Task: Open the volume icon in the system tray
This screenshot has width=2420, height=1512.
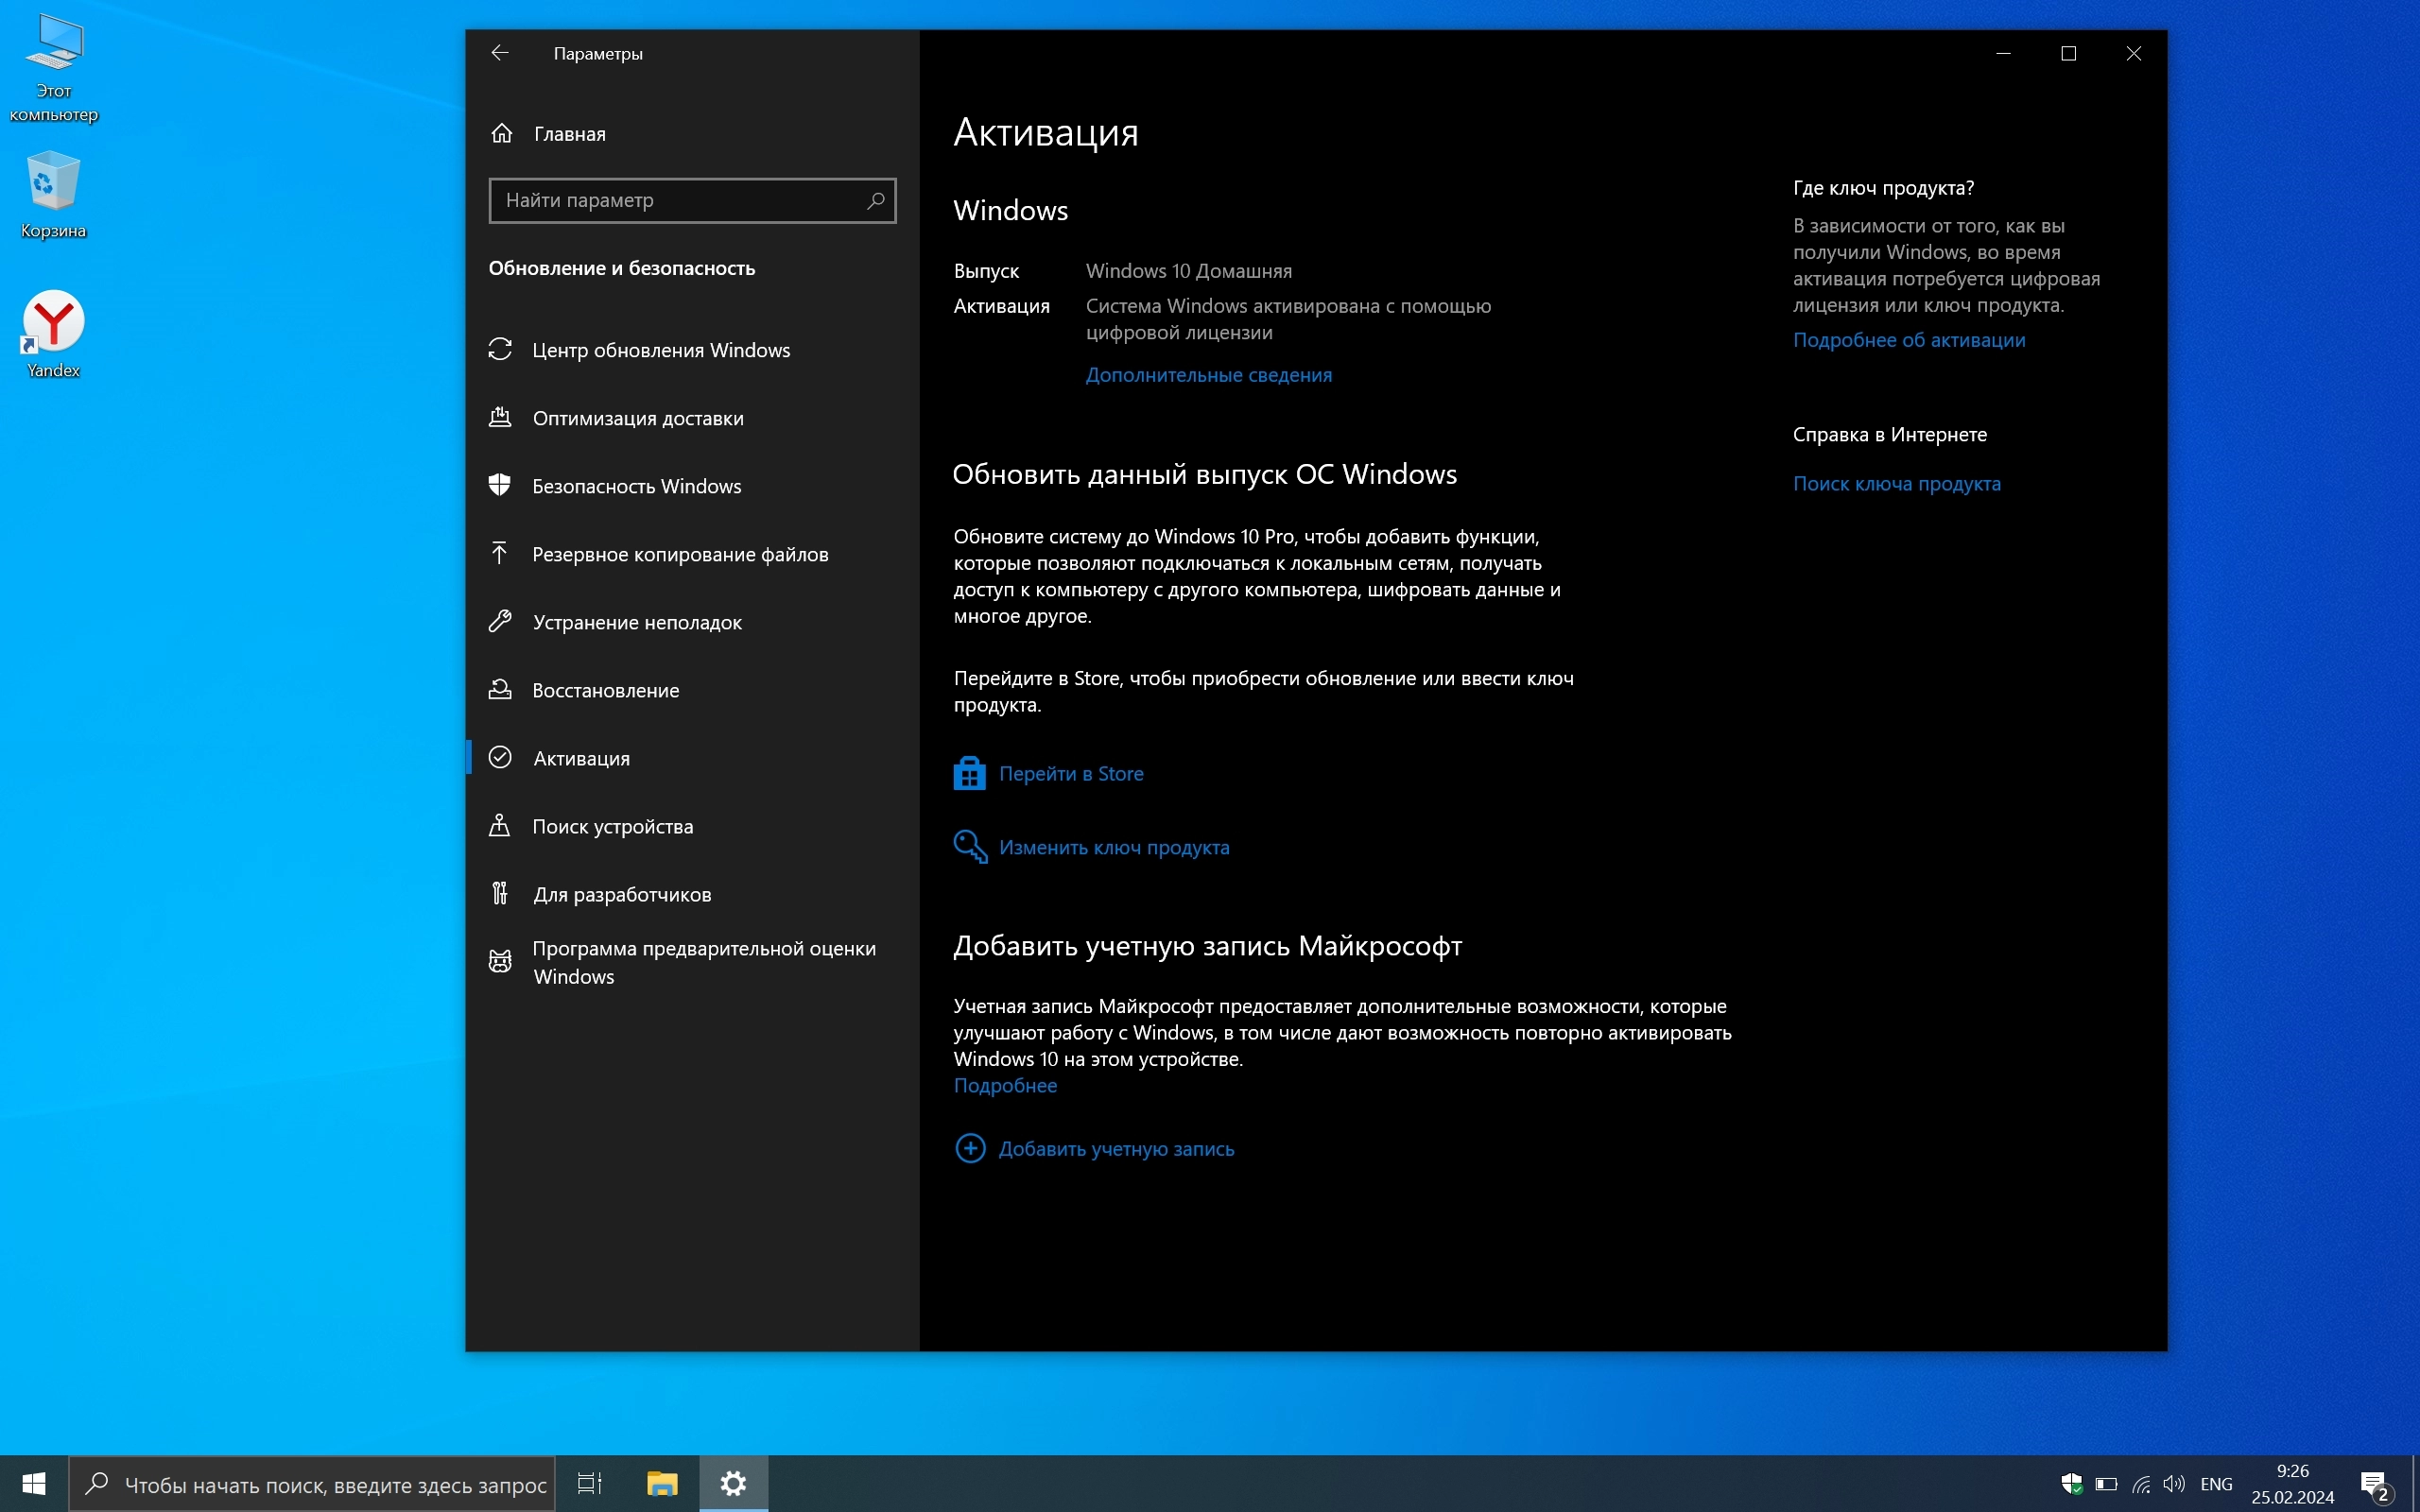Action: click(2173, 1484)
